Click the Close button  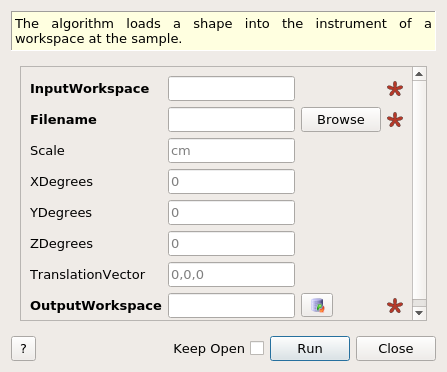[x=396, y=348]
